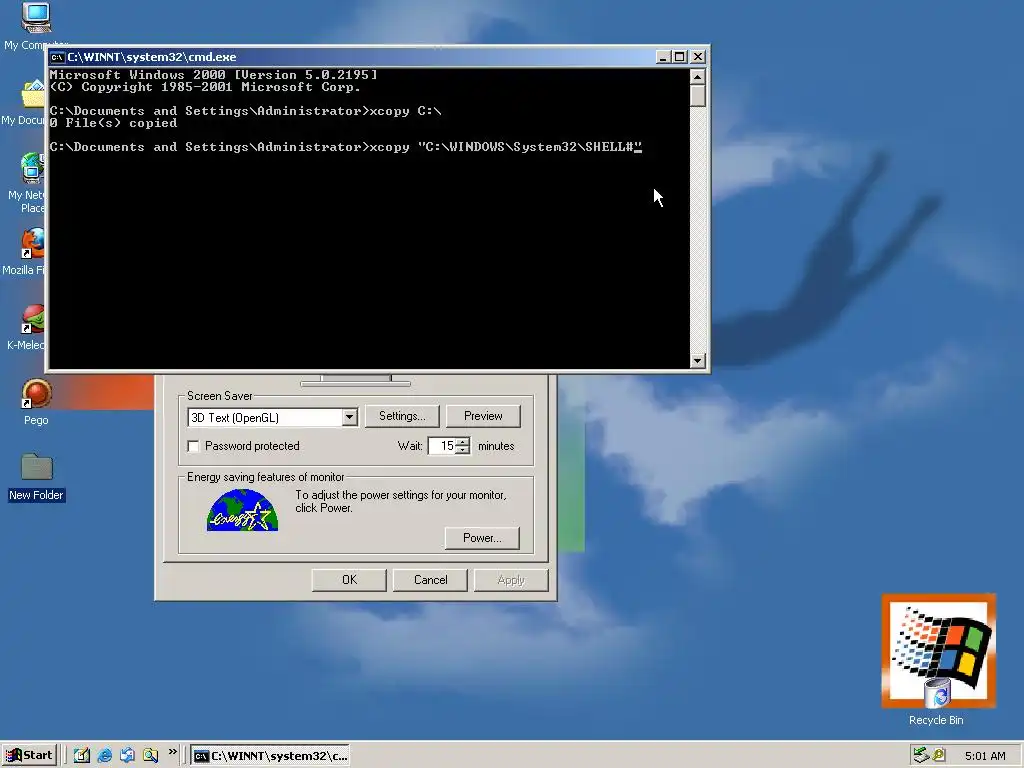Close the cmd.exe window

[698, 57]
